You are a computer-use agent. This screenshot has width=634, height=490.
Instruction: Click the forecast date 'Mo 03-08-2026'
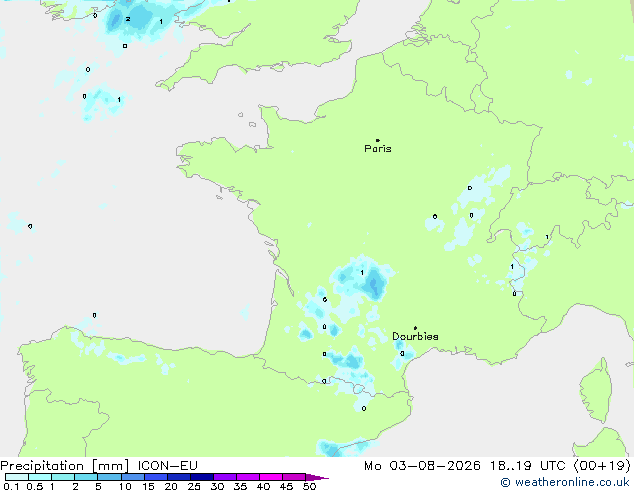422,466
